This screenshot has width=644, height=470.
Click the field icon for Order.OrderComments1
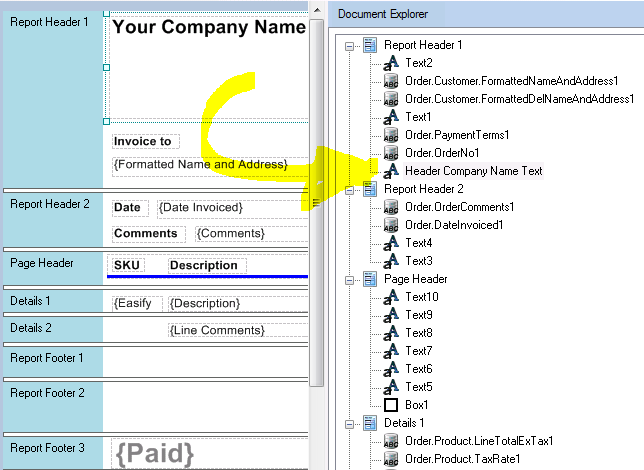point(391,207)
